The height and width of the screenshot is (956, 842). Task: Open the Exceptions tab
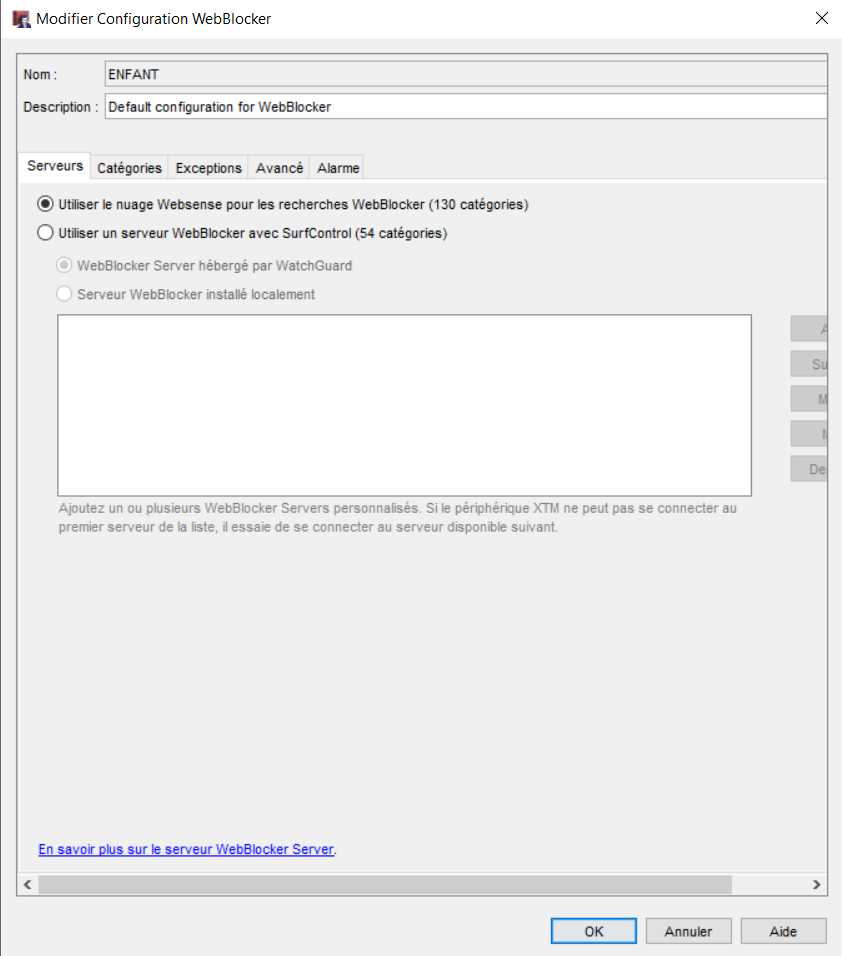[x=209, y=168]
